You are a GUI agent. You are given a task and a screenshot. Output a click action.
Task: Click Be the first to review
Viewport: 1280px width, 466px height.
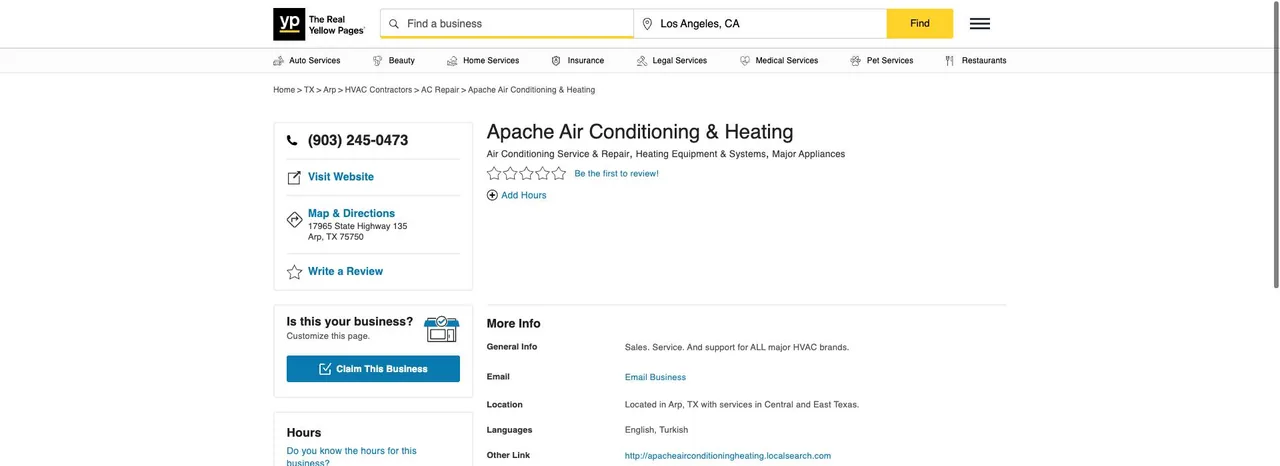click(617, 174)
